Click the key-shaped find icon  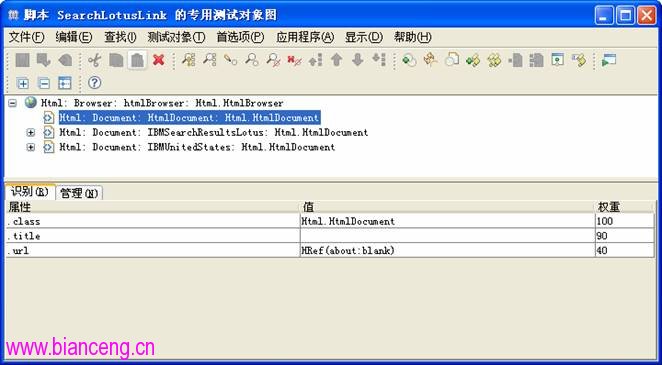point(230,60)
